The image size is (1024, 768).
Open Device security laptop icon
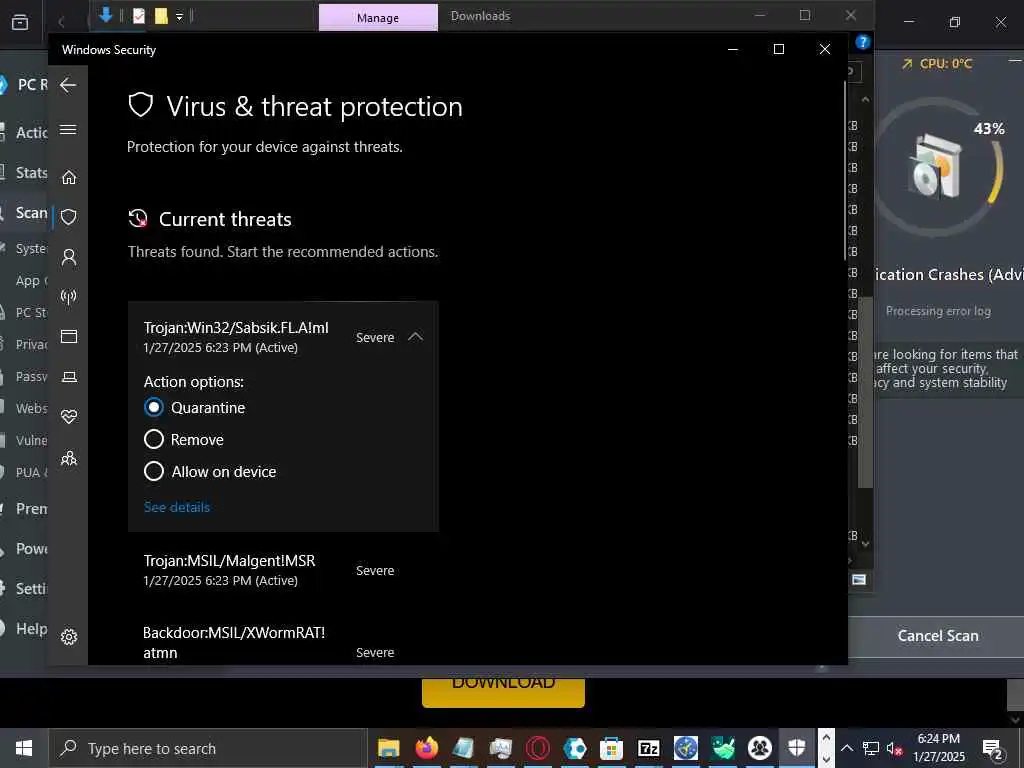(69, 377)
